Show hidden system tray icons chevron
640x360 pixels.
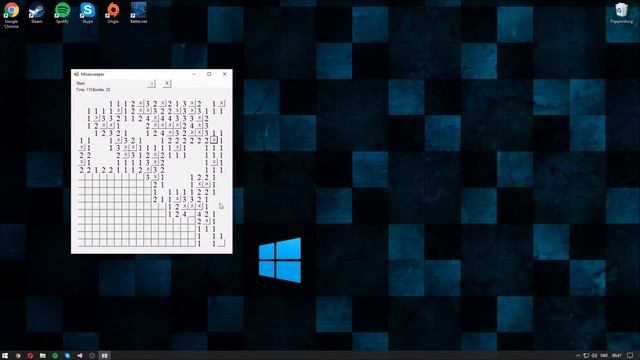pos(578,356)
